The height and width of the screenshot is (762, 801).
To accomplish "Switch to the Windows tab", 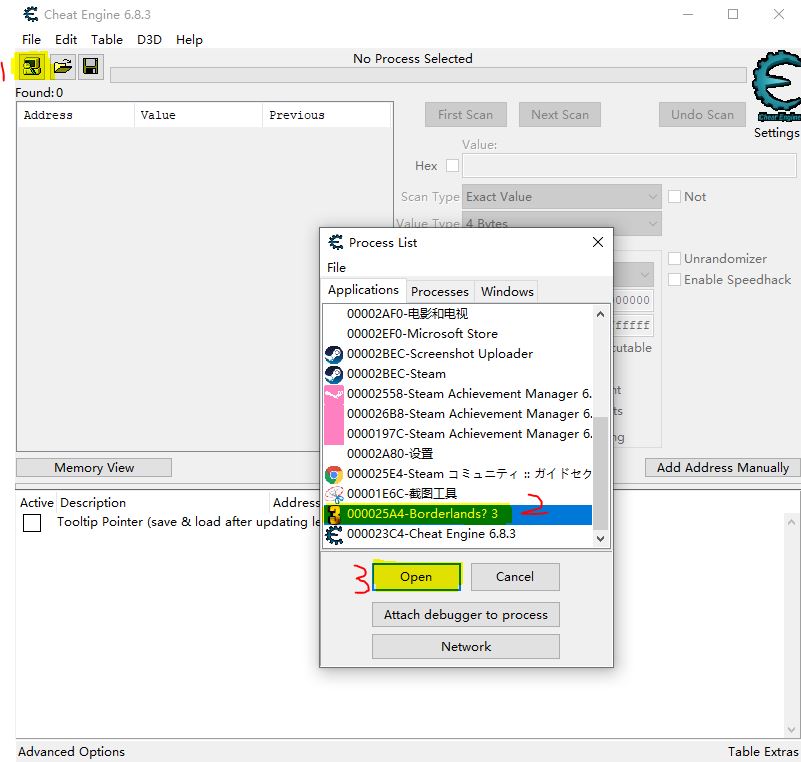I will (507, 291).
